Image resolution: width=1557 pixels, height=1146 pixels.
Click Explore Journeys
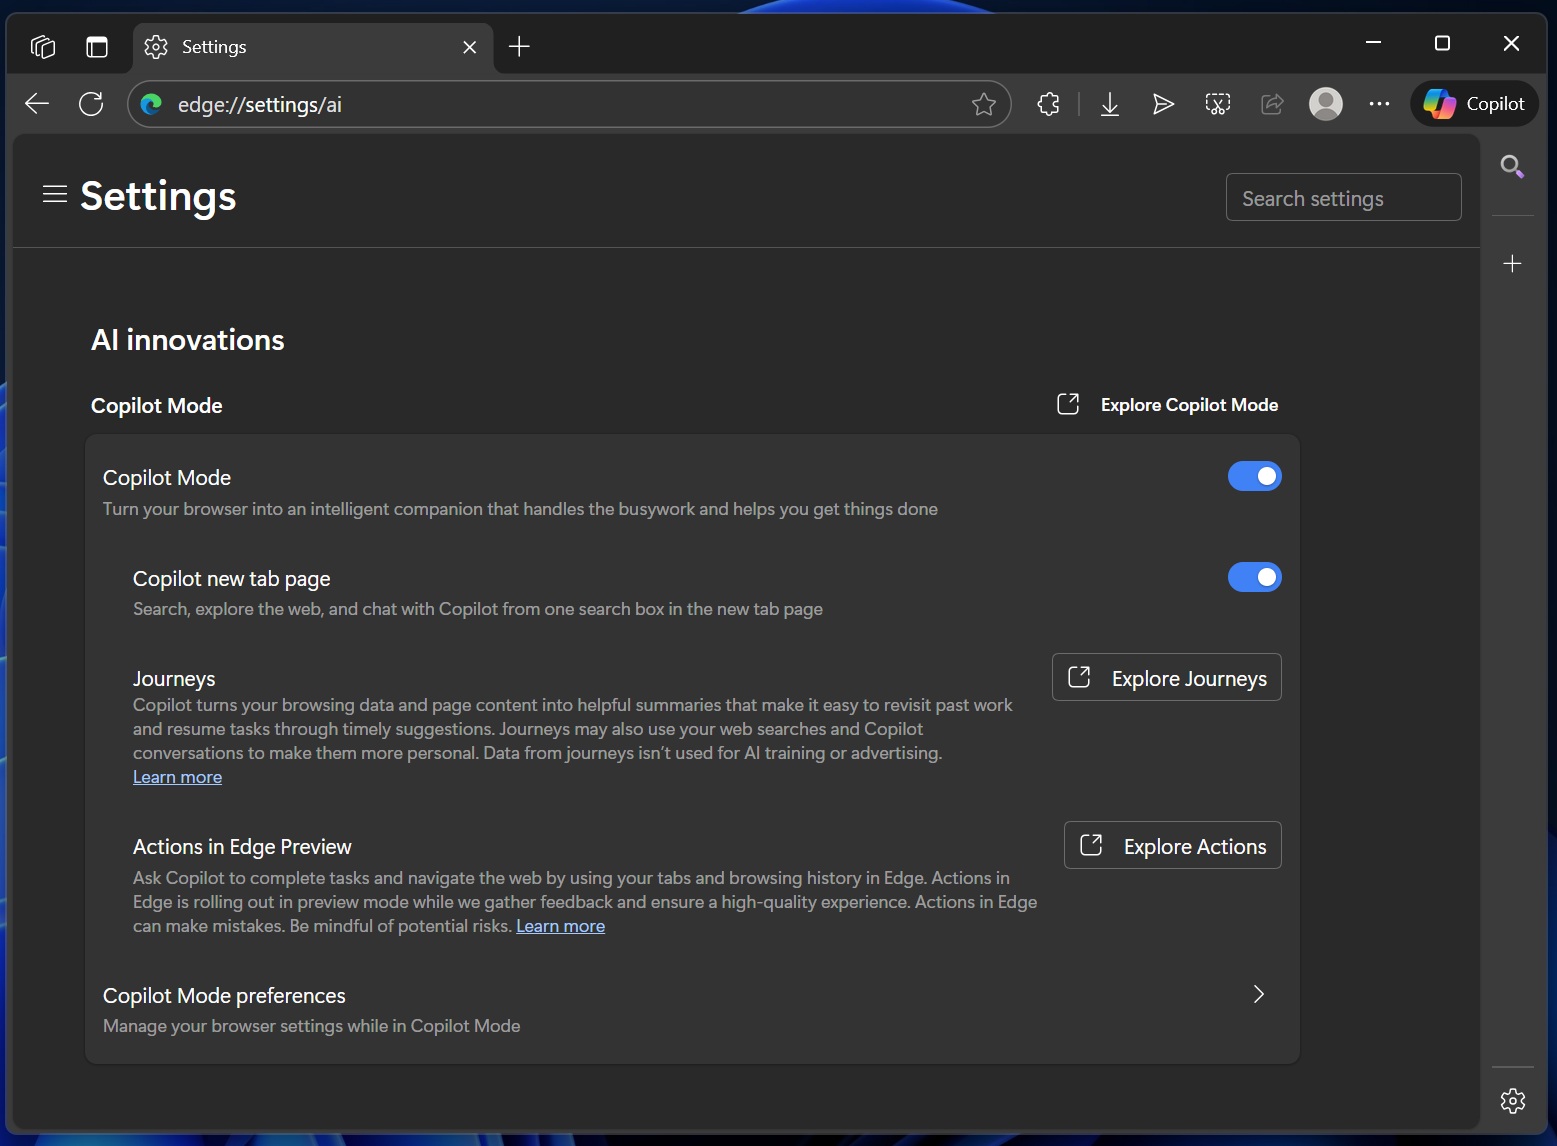pyautogui.click(x=1166, y=677)
